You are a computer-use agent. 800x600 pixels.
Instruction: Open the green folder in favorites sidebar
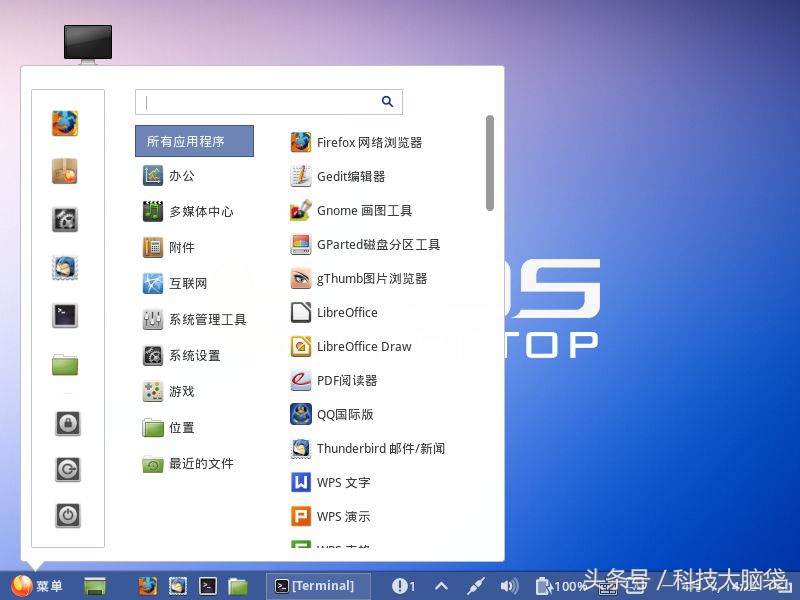(x=65, y=365)
